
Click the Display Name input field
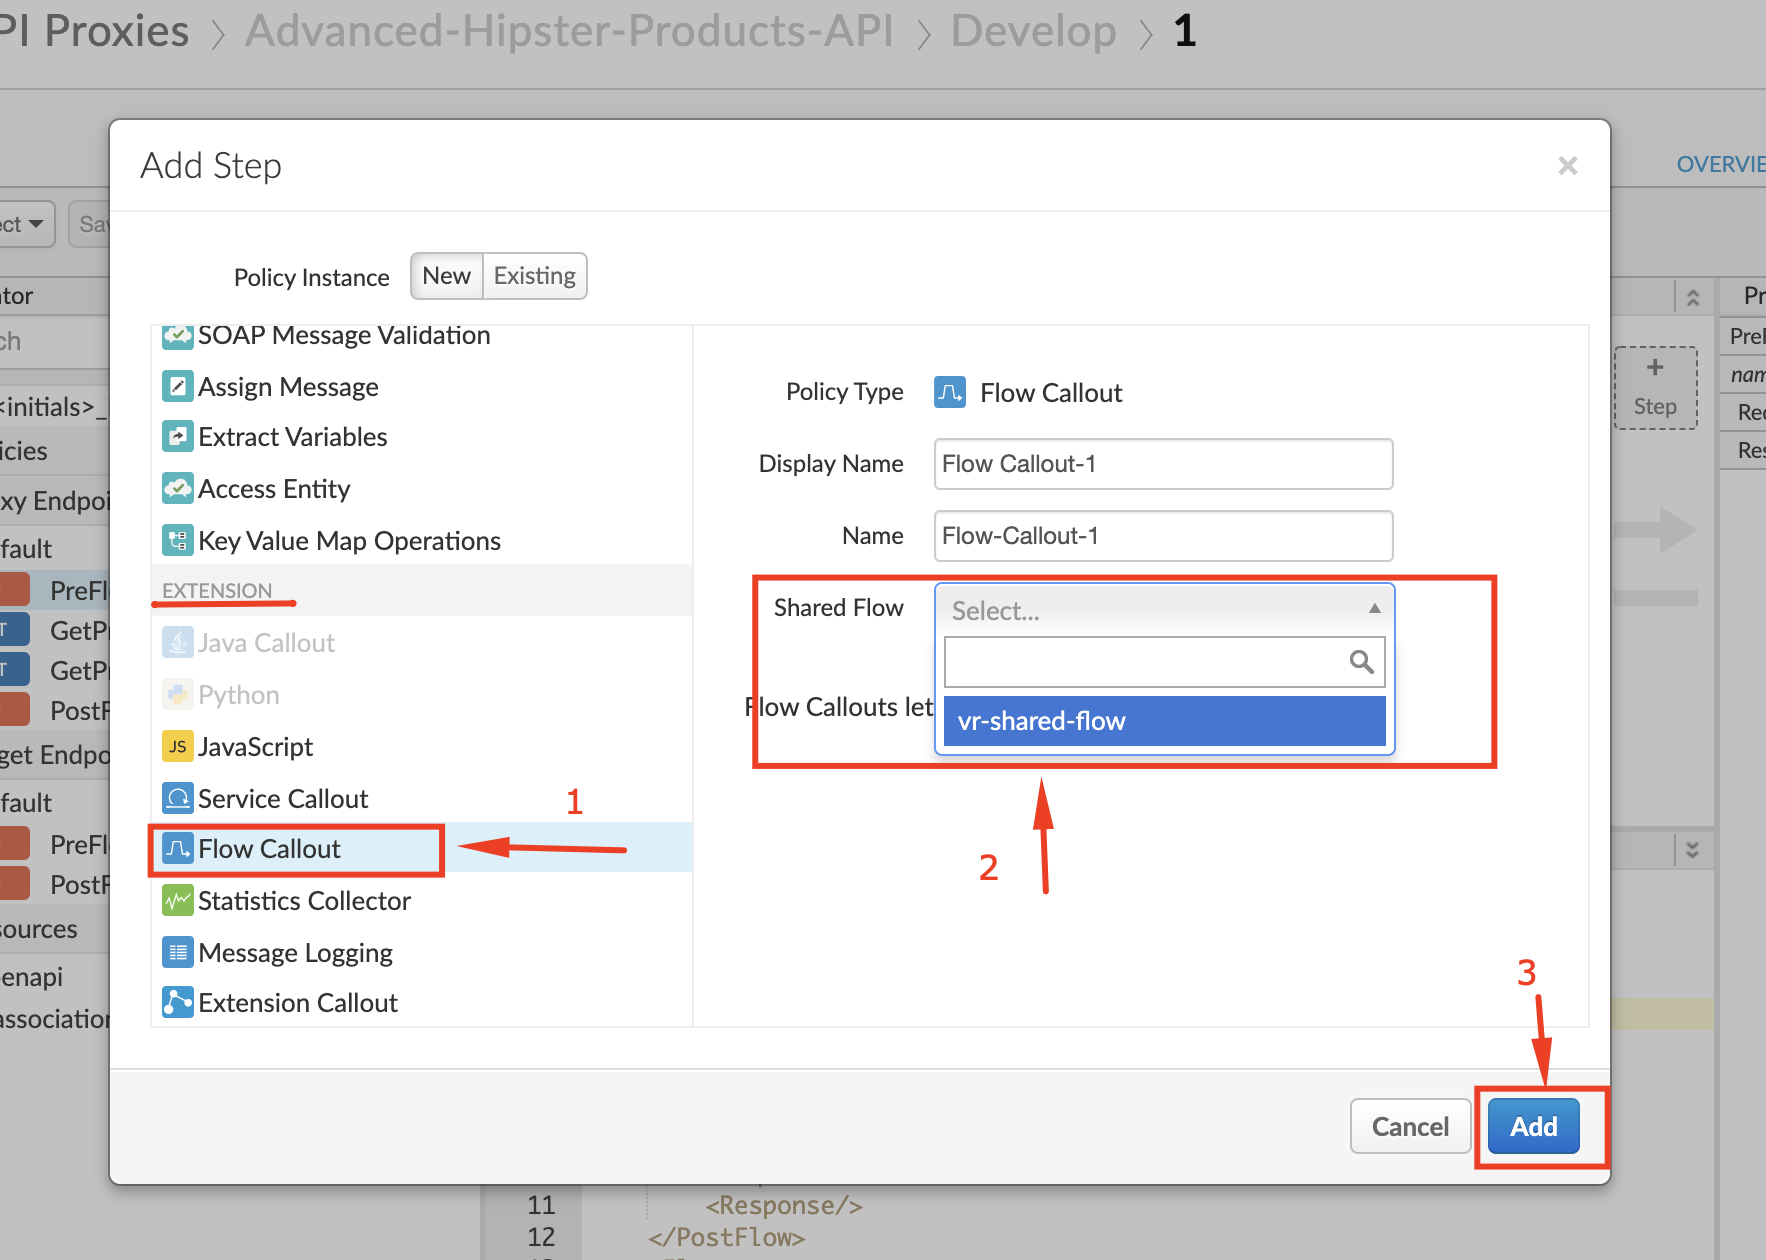1163,464
